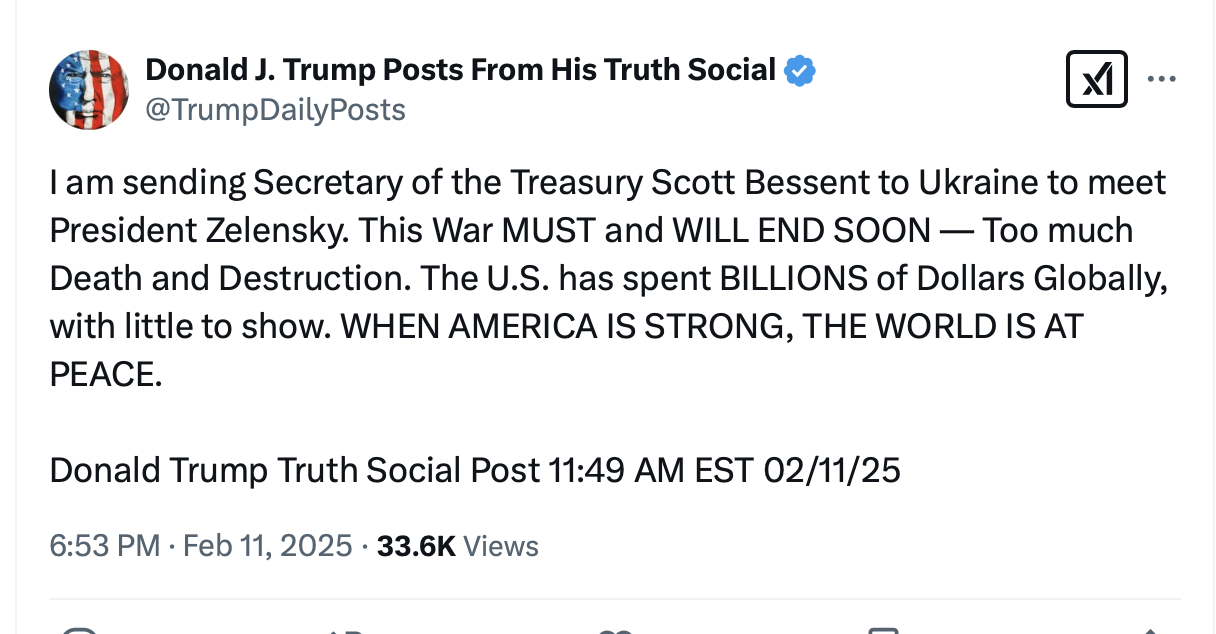The height and width of the screenshot is (634, 1216).
Task: Open the flag-face profile avatar
Action: pos(89,89)
